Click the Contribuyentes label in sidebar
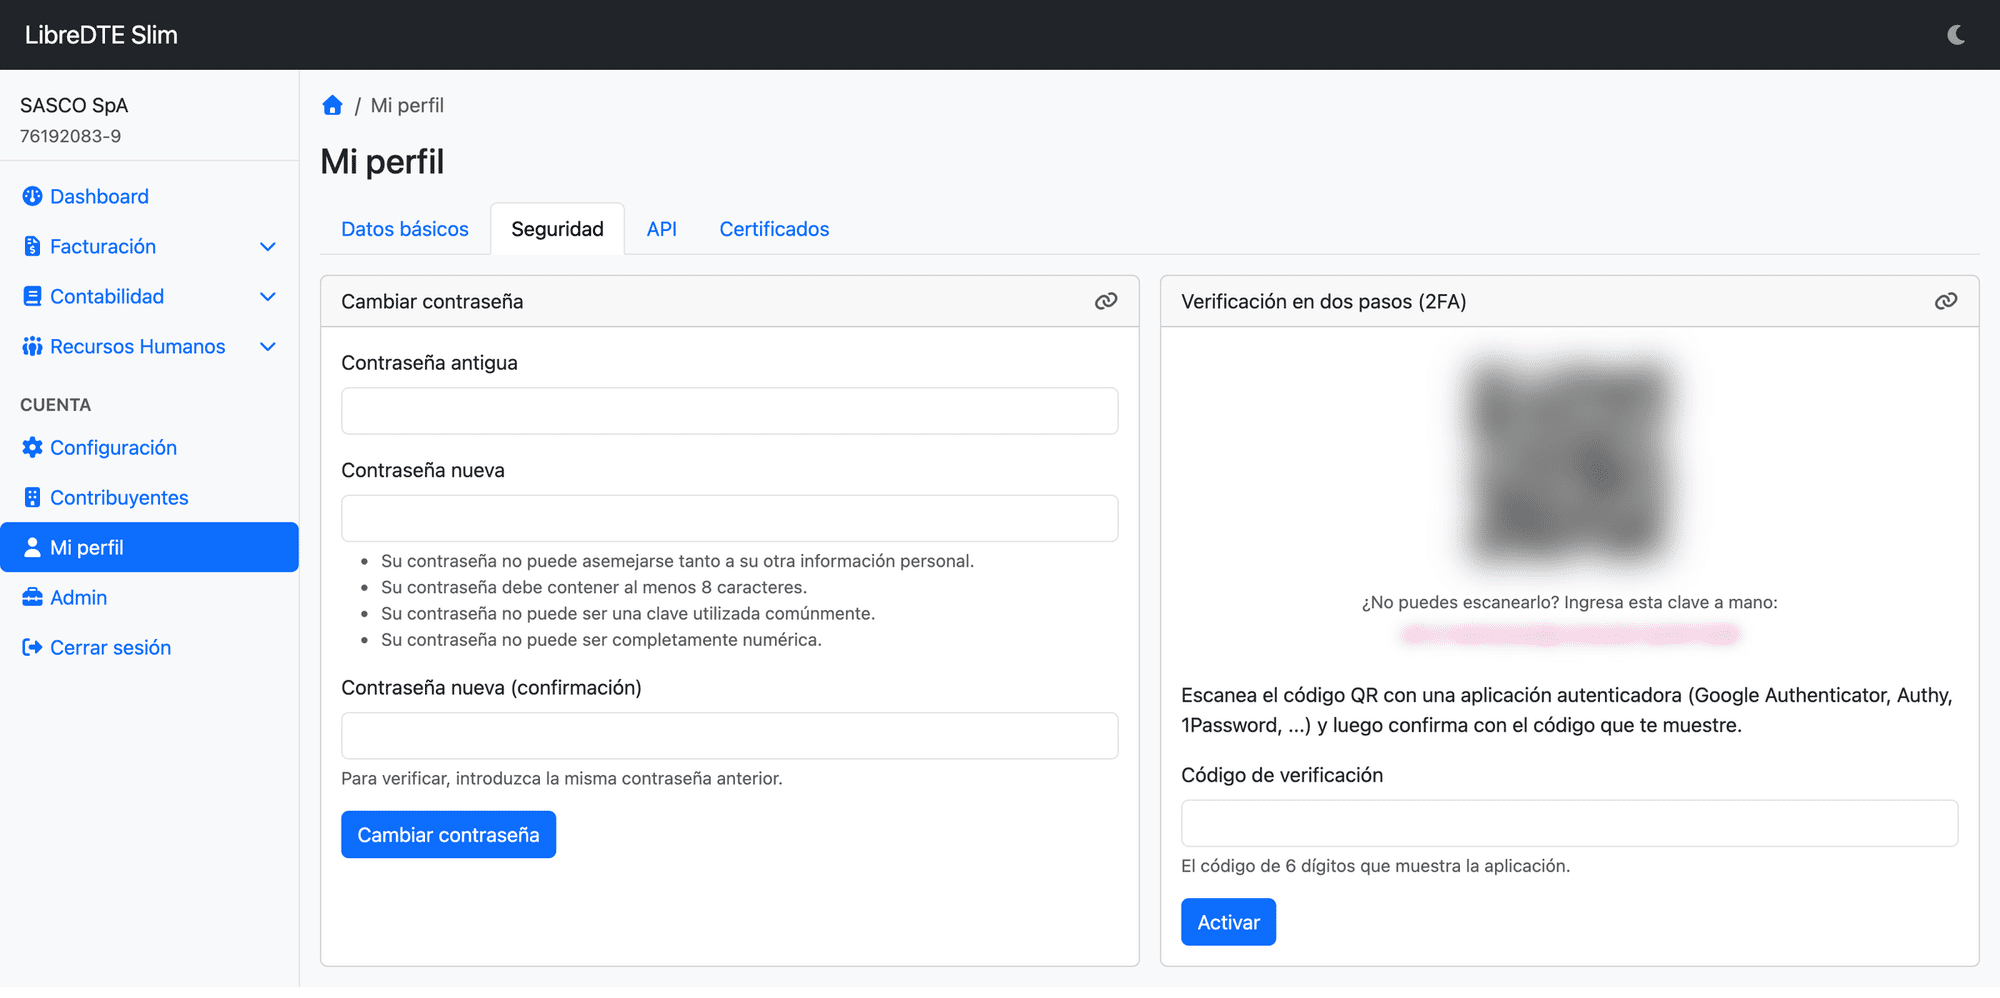This screenshot has height=998, width=2000. [119, 497]
